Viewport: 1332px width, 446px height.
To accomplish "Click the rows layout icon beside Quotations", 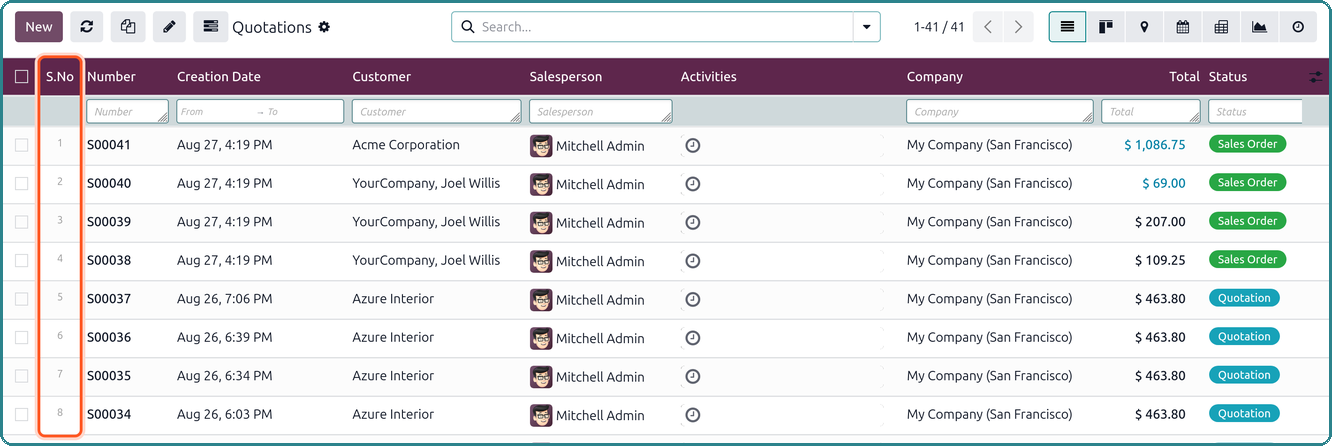I will point(210,27).
